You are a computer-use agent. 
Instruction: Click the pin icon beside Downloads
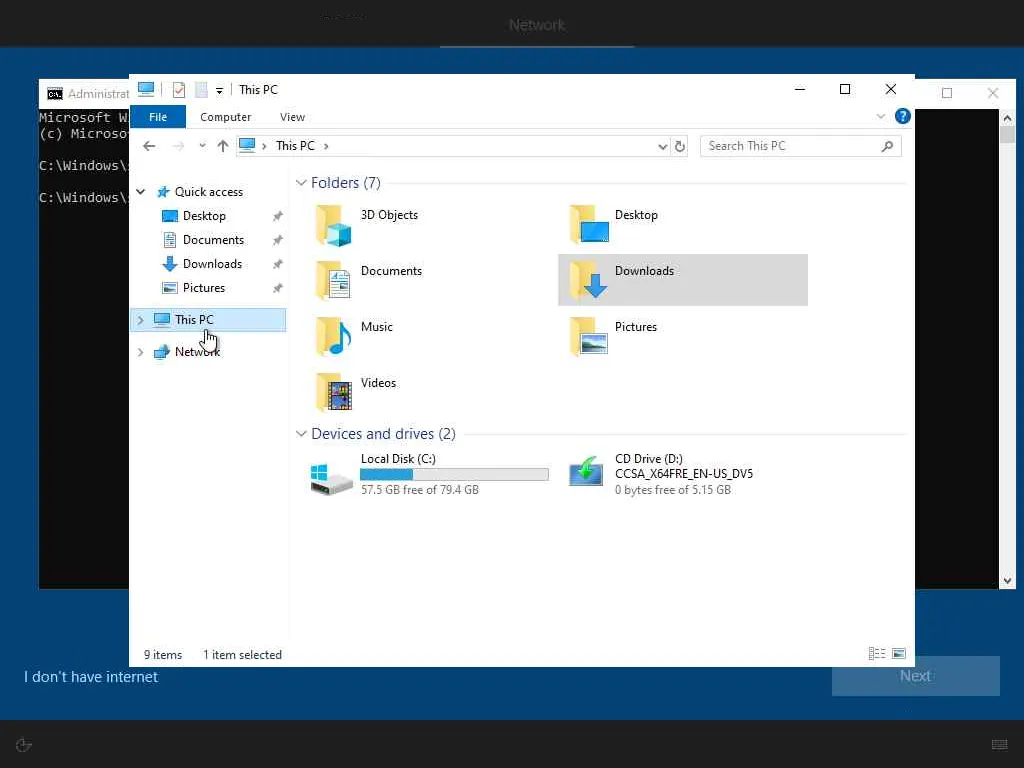(x=278, y=264)
